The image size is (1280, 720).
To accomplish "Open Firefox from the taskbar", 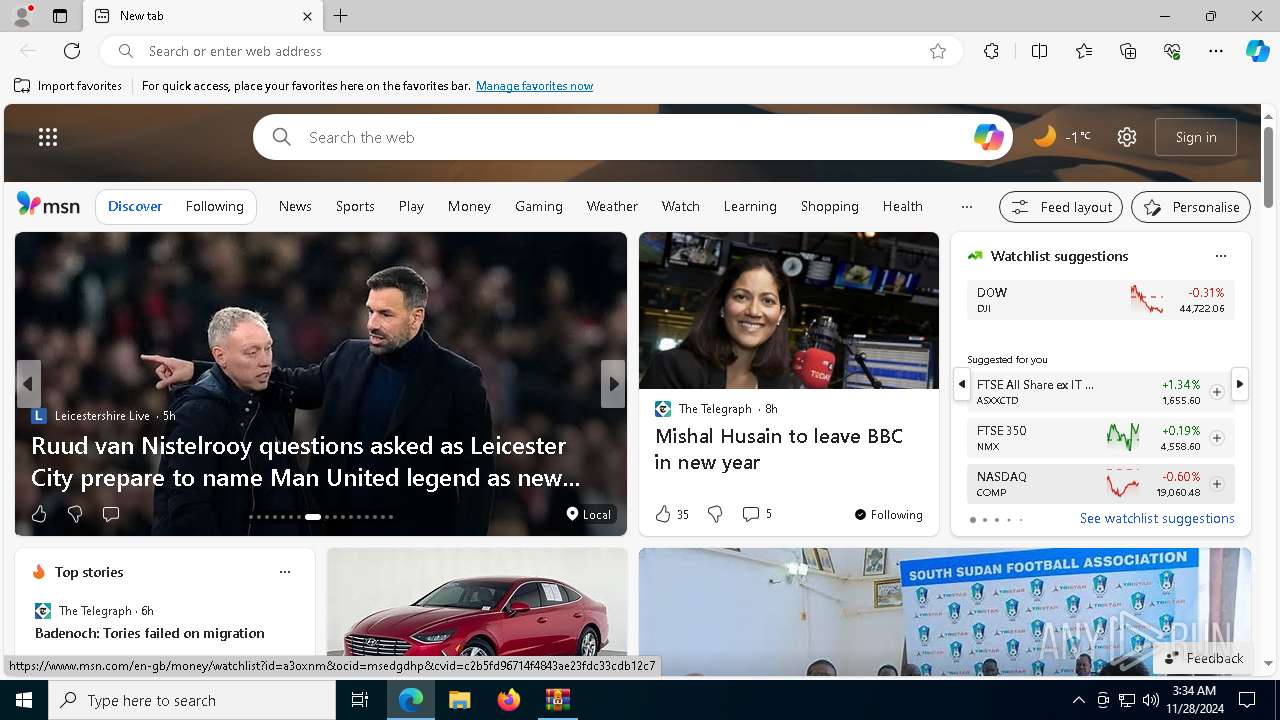I will pos(509,700).
